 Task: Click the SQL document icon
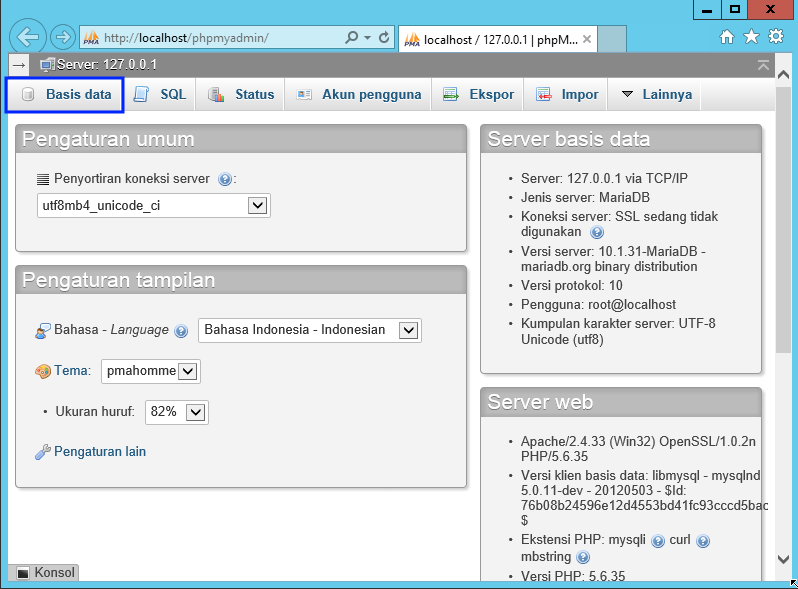pos(141,95)
